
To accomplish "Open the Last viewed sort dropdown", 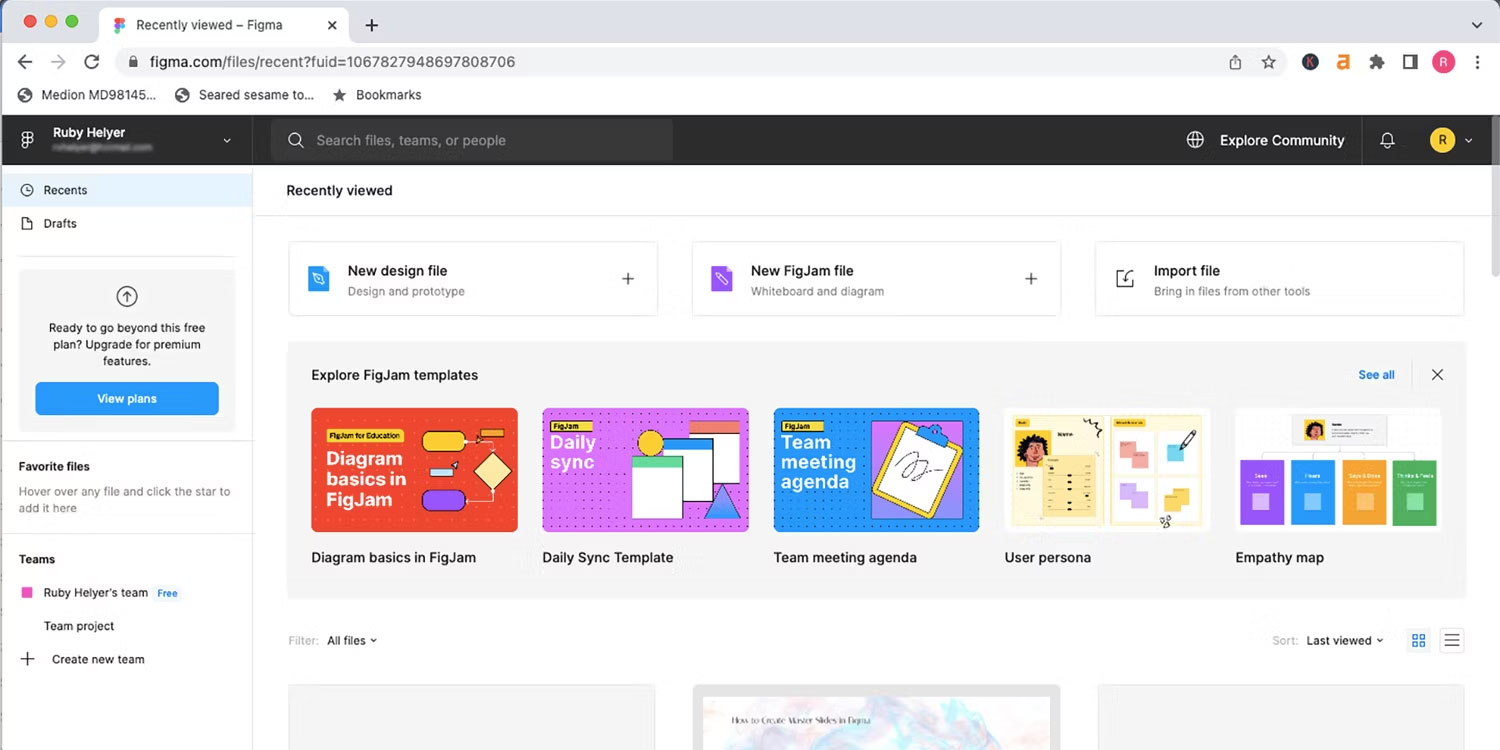I will (x=1345, y=641).
